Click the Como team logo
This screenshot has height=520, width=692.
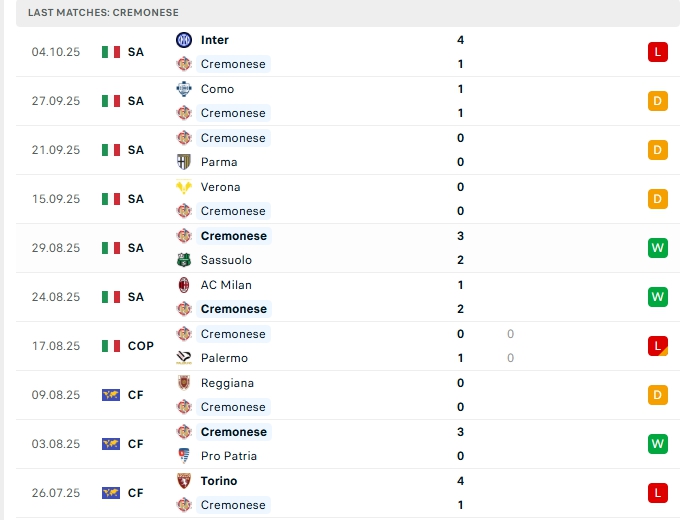coord(184,89)
